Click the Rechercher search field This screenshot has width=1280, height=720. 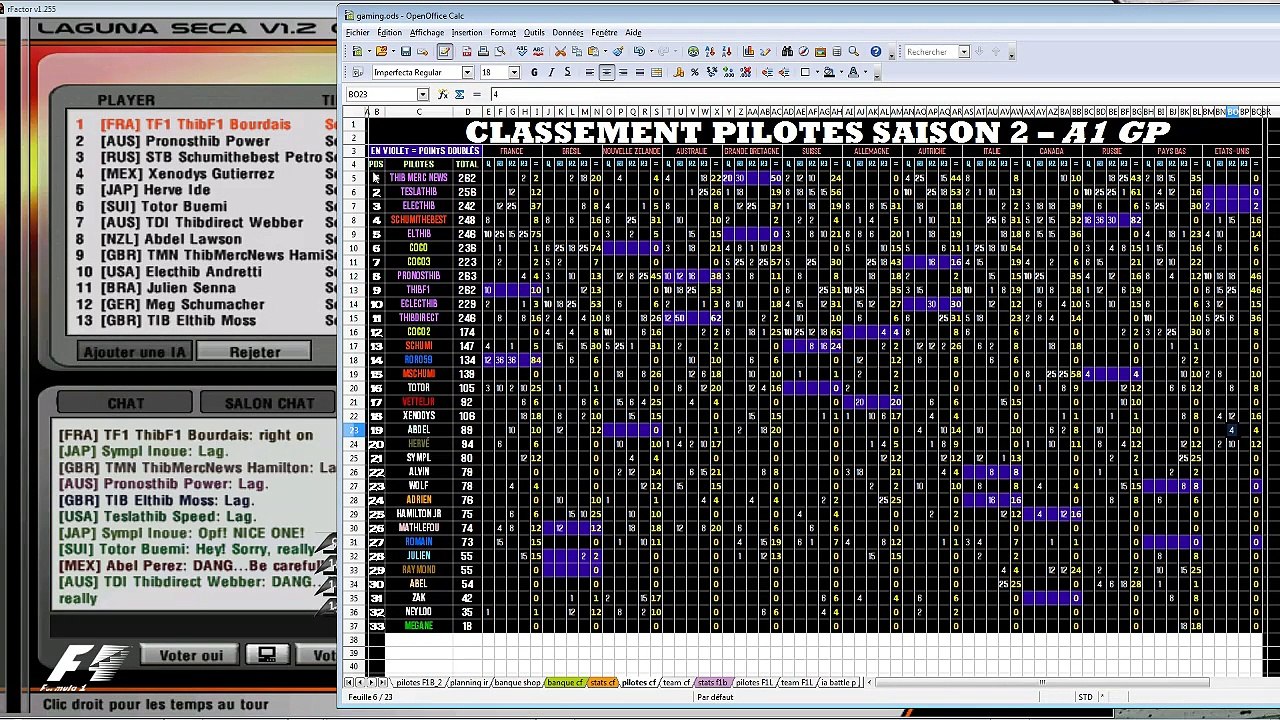tap(930, 52)
